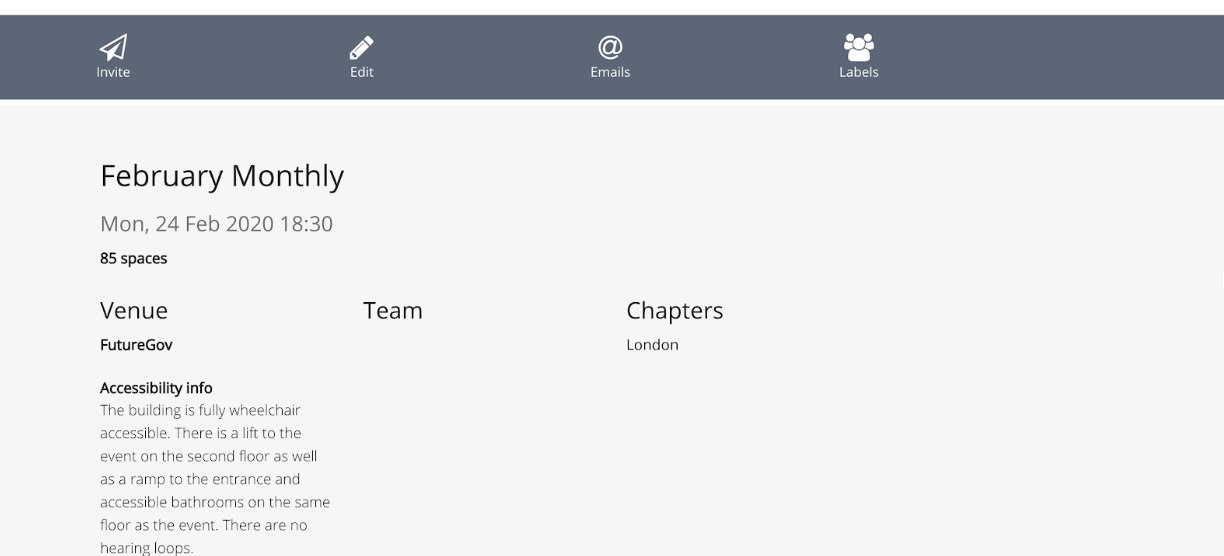The height and width of the screenshot is (556, 1224).
Task: Click the "February Monthly" event title
Action: 222,176
